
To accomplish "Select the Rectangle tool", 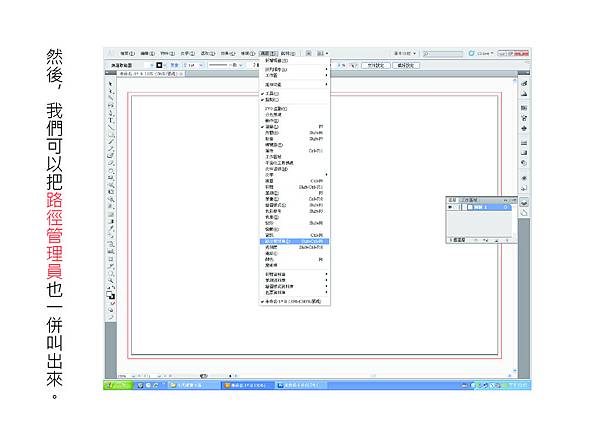I will (x=110, y=136).
